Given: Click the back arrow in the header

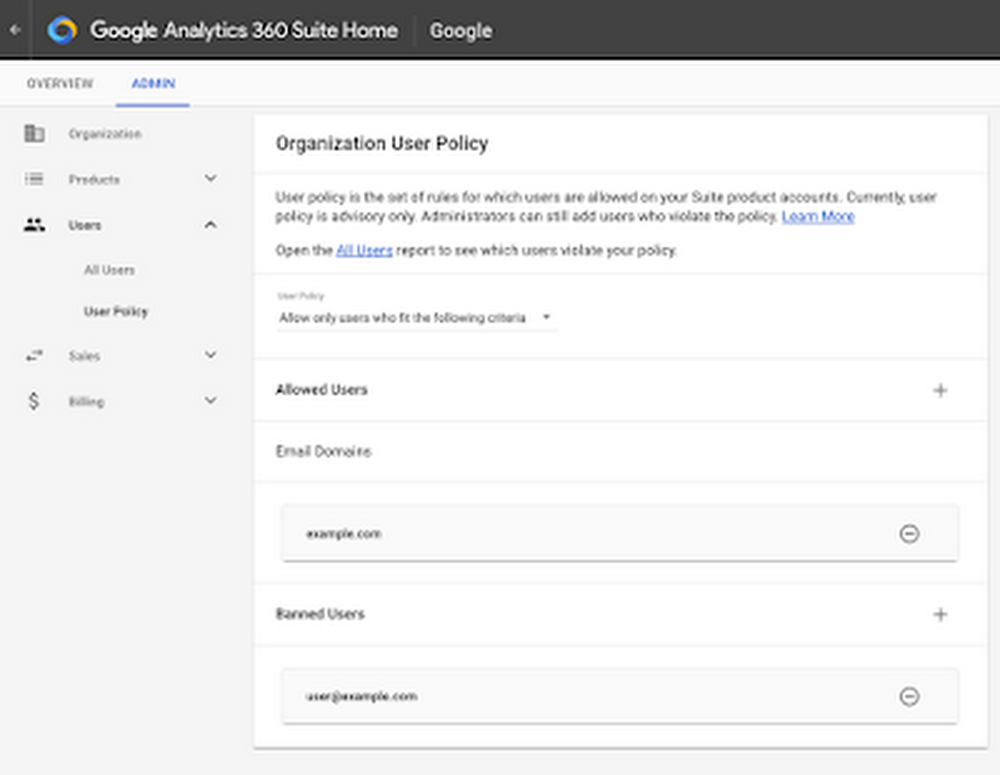Looking at the screenshot, I should point(14,30).
